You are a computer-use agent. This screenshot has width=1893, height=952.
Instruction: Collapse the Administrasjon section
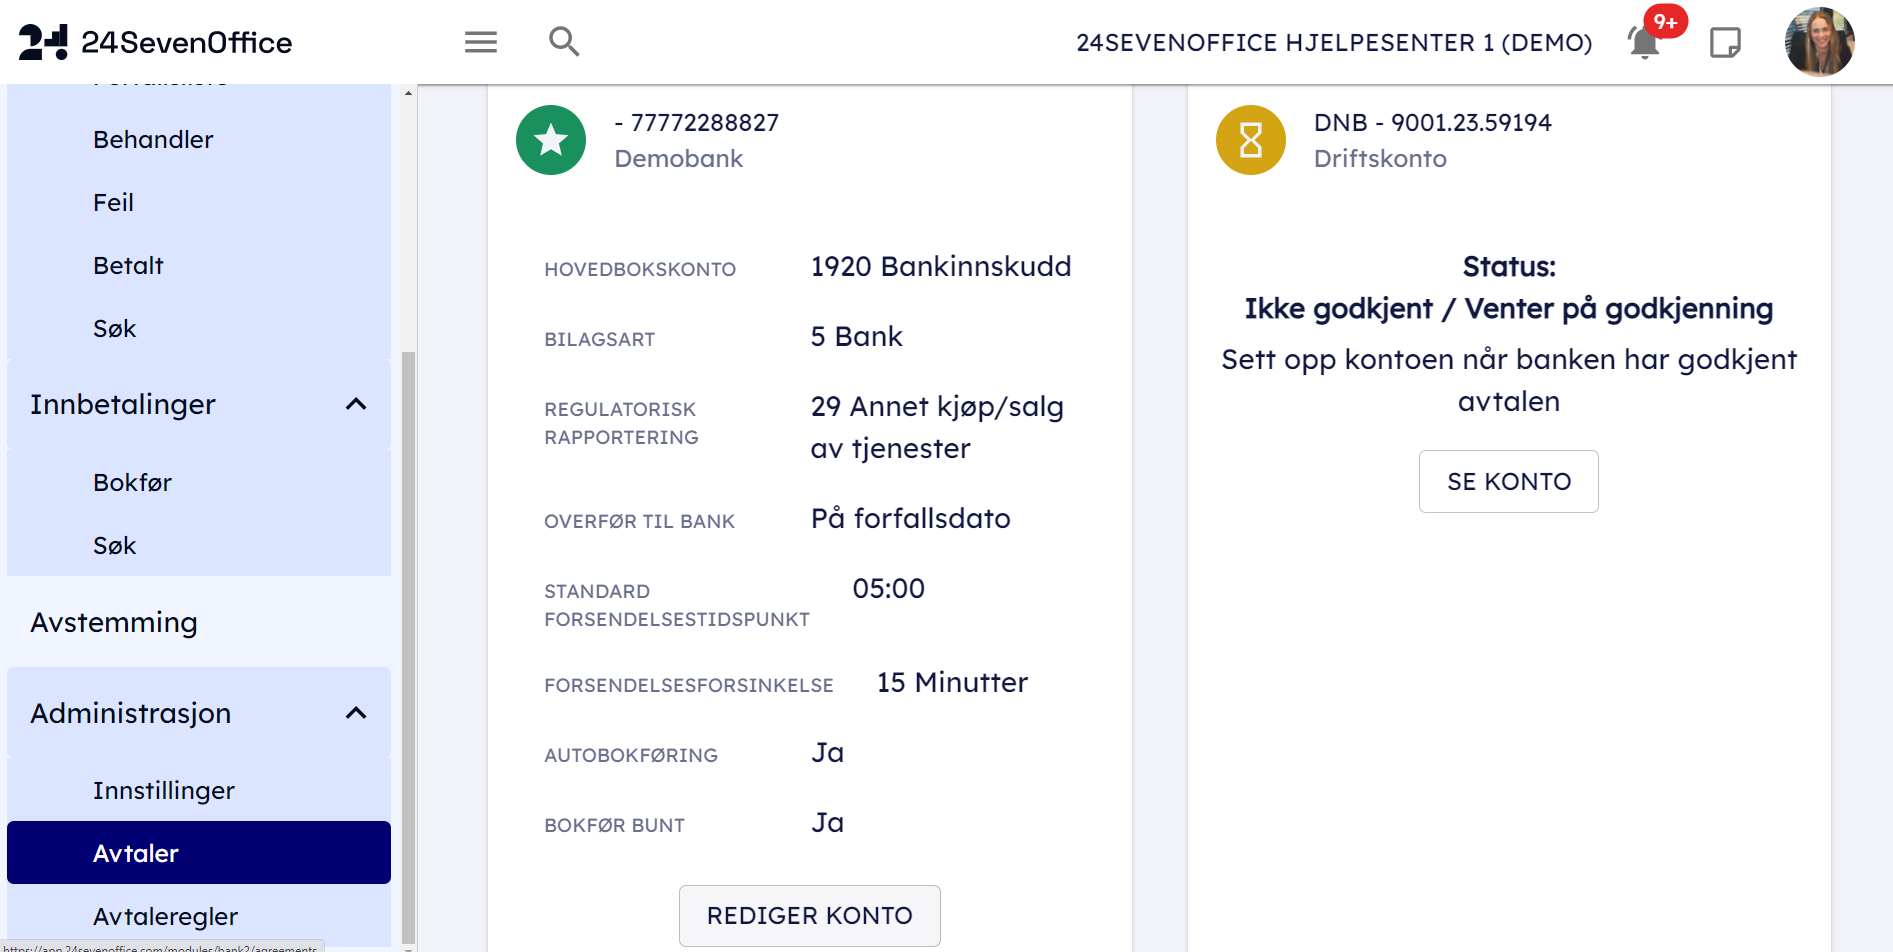click(x=356, y=713)
